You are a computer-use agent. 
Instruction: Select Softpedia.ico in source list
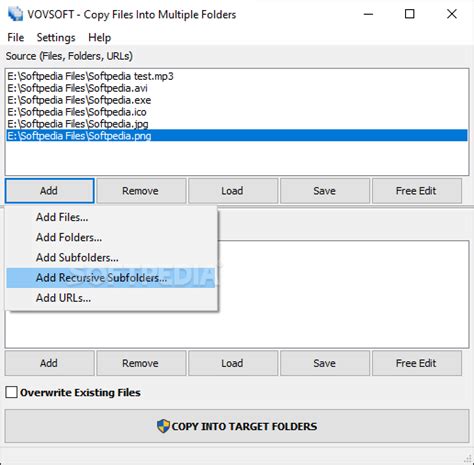pos(237,112)
